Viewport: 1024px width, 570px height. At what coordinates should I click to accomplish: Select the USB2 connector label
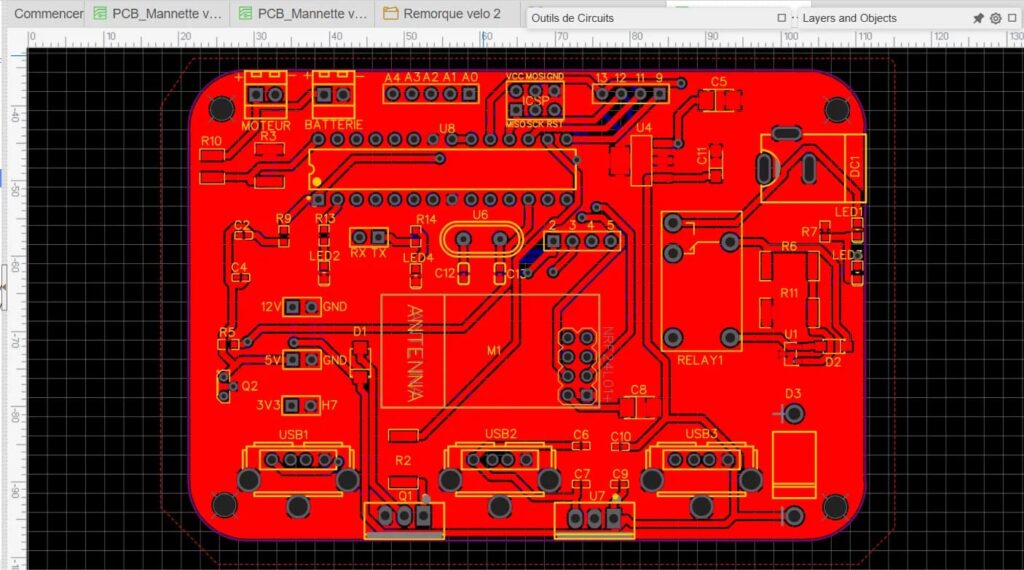[501, 434]
